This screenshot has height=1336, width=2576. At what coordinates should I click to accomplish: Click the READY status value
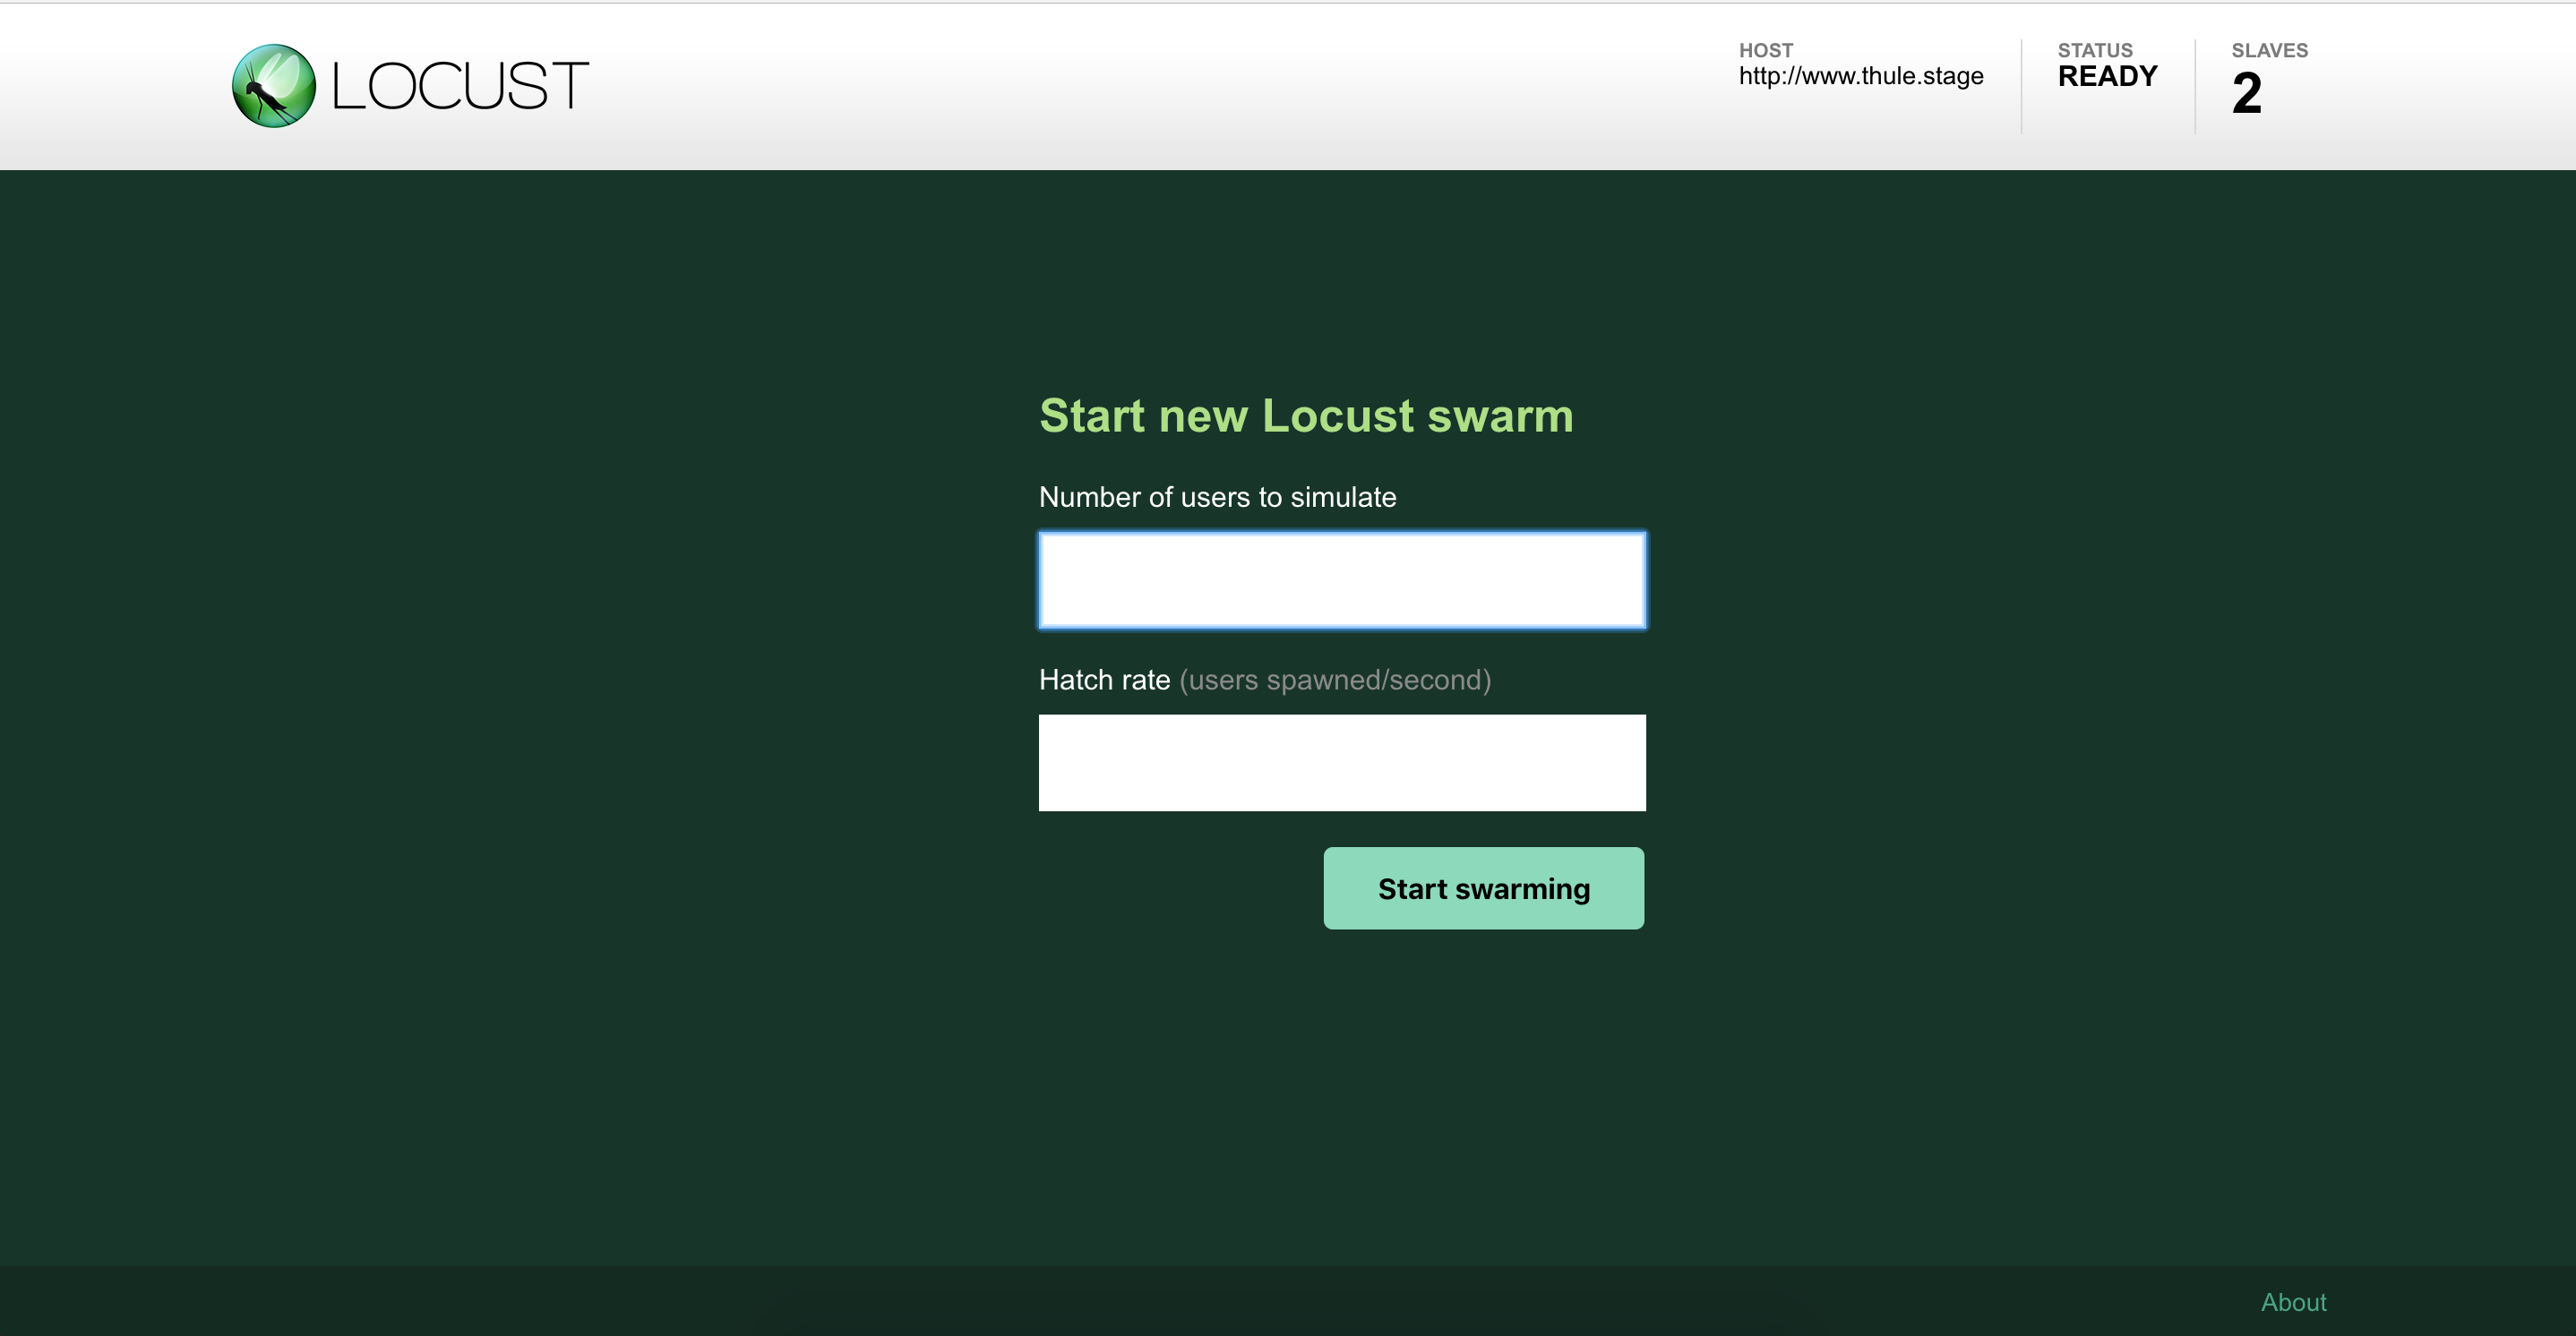(x=2107, y=76)
